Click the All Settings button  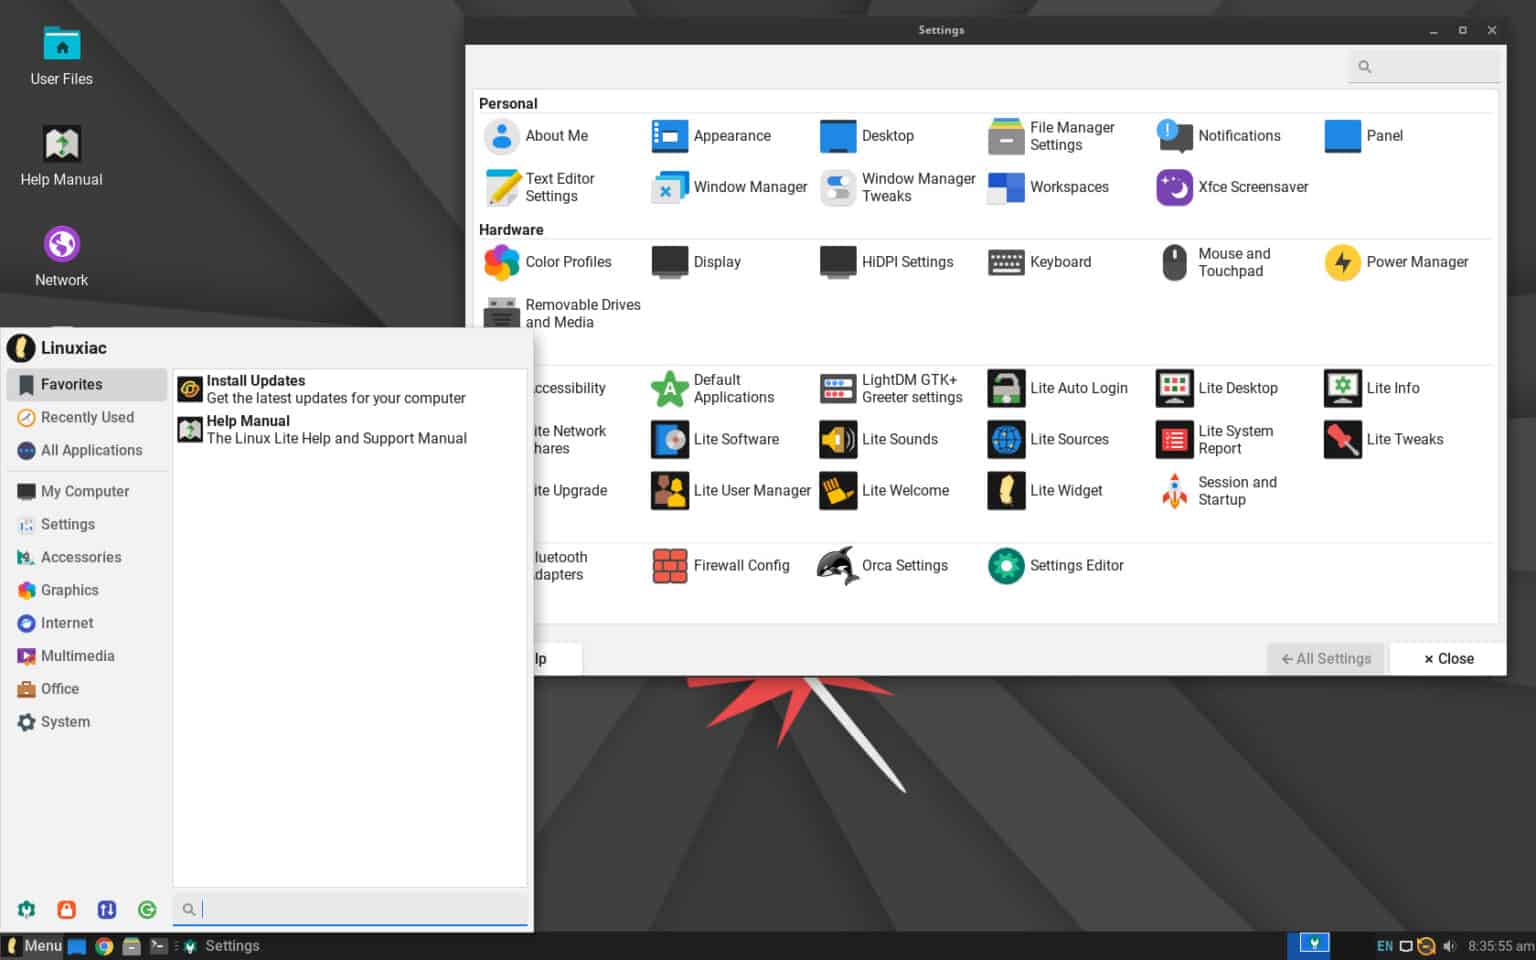click(x=1325, y=658)
